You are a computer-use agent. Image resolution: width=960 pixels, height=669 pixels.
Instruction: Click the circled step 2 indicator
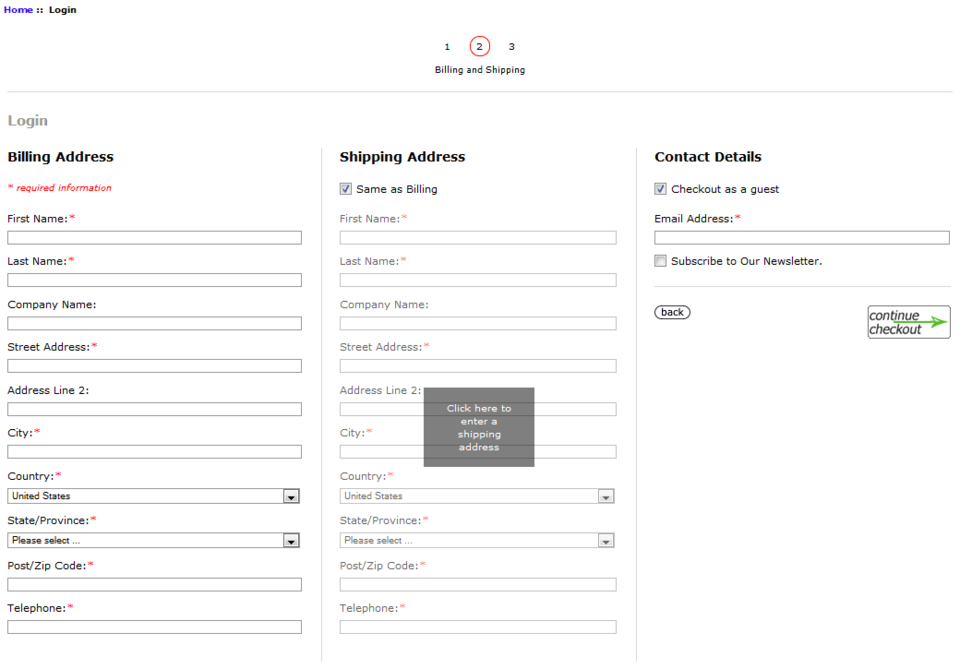(x=479, y=46)
